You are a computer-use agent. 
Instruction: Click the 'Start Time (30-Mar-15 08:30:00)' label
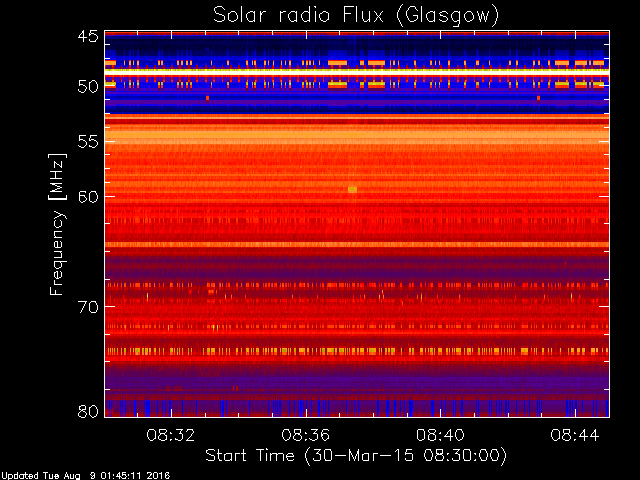coord(356,456)
